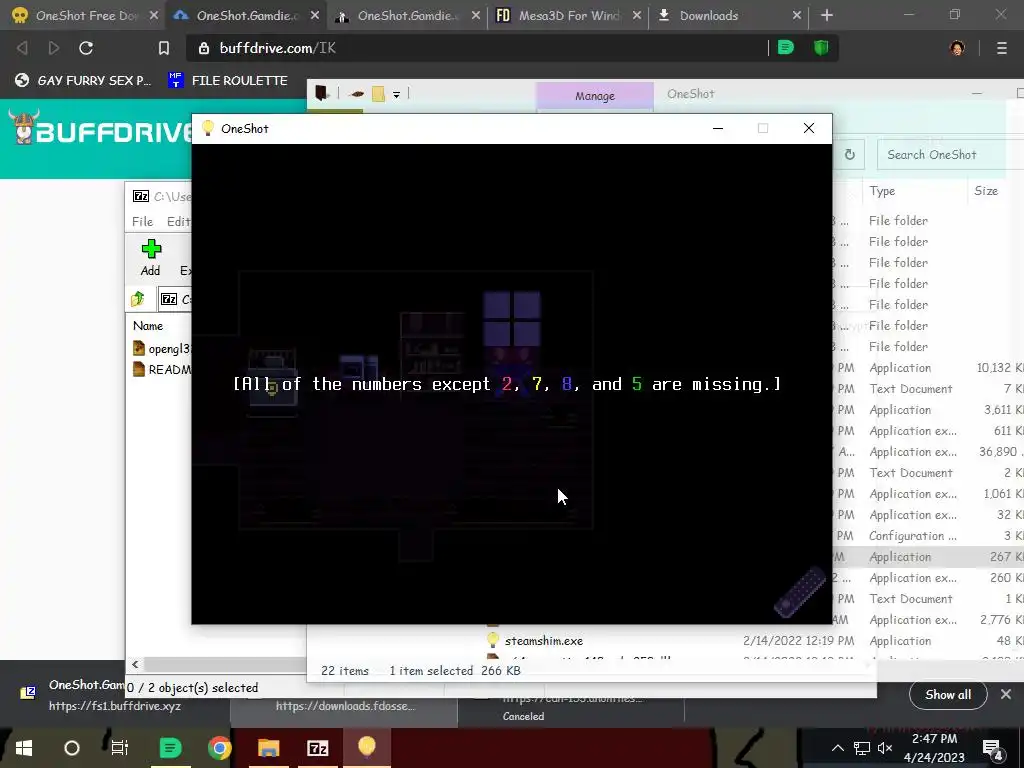Sort Explorer files by Type column
Screen dimensions: 1024x768
coord(882,191)
